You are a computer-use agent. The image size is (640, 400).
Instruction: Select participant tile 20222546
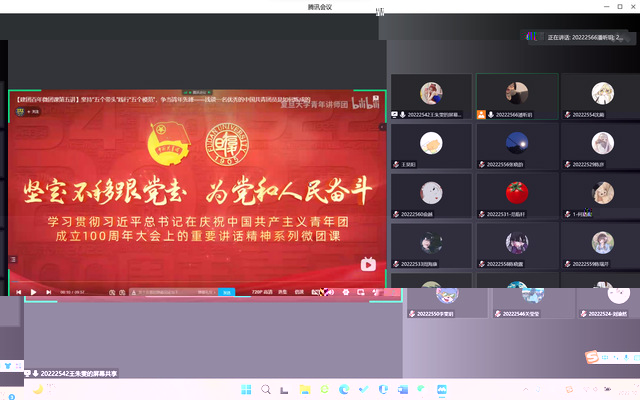pyautogui.click(x=533, y=303)
